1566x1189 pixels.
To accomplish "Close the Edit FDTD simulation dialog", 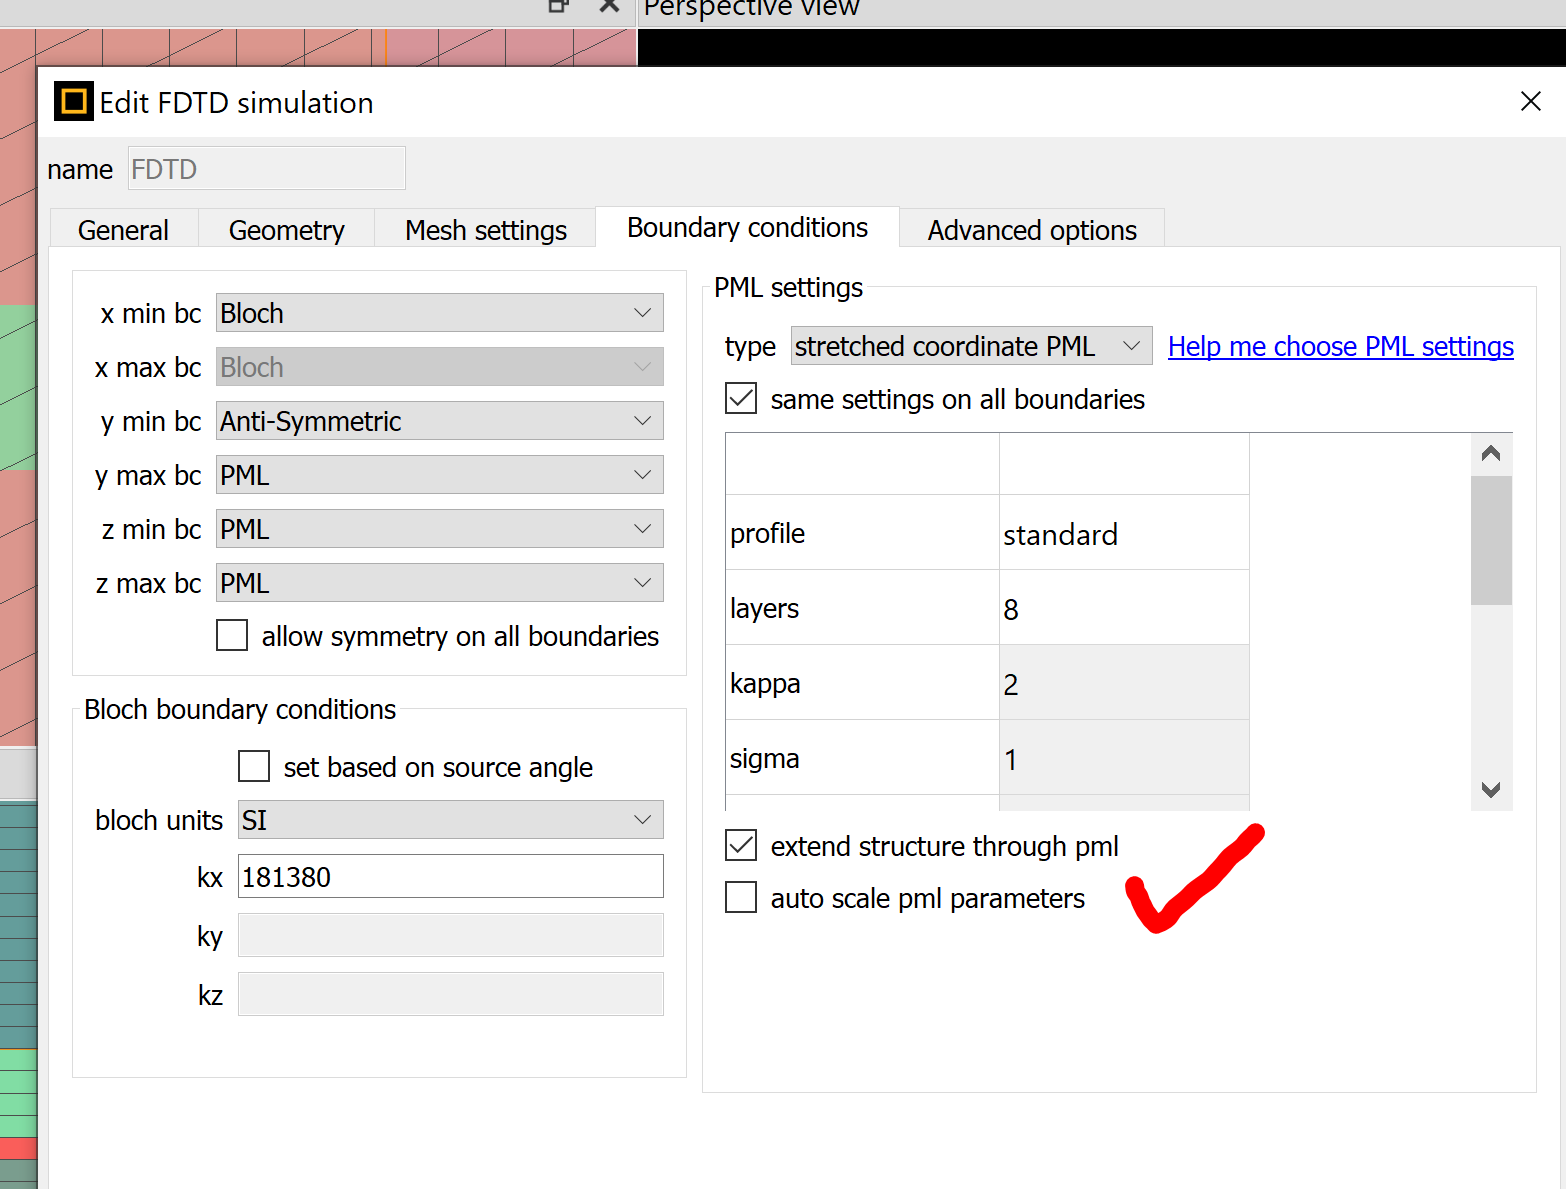I will 1530,101.
